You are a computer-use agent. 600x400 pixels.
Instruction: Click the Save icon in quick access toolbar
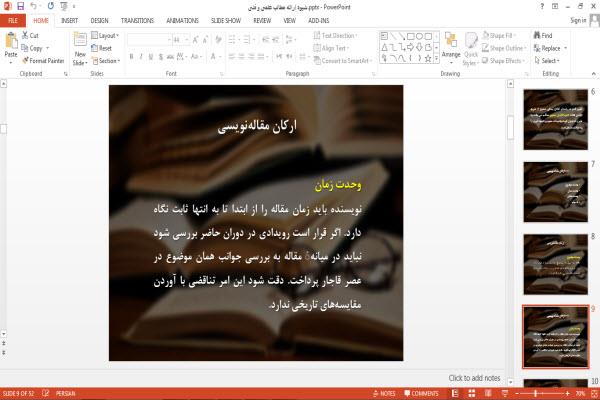[20, 6]
